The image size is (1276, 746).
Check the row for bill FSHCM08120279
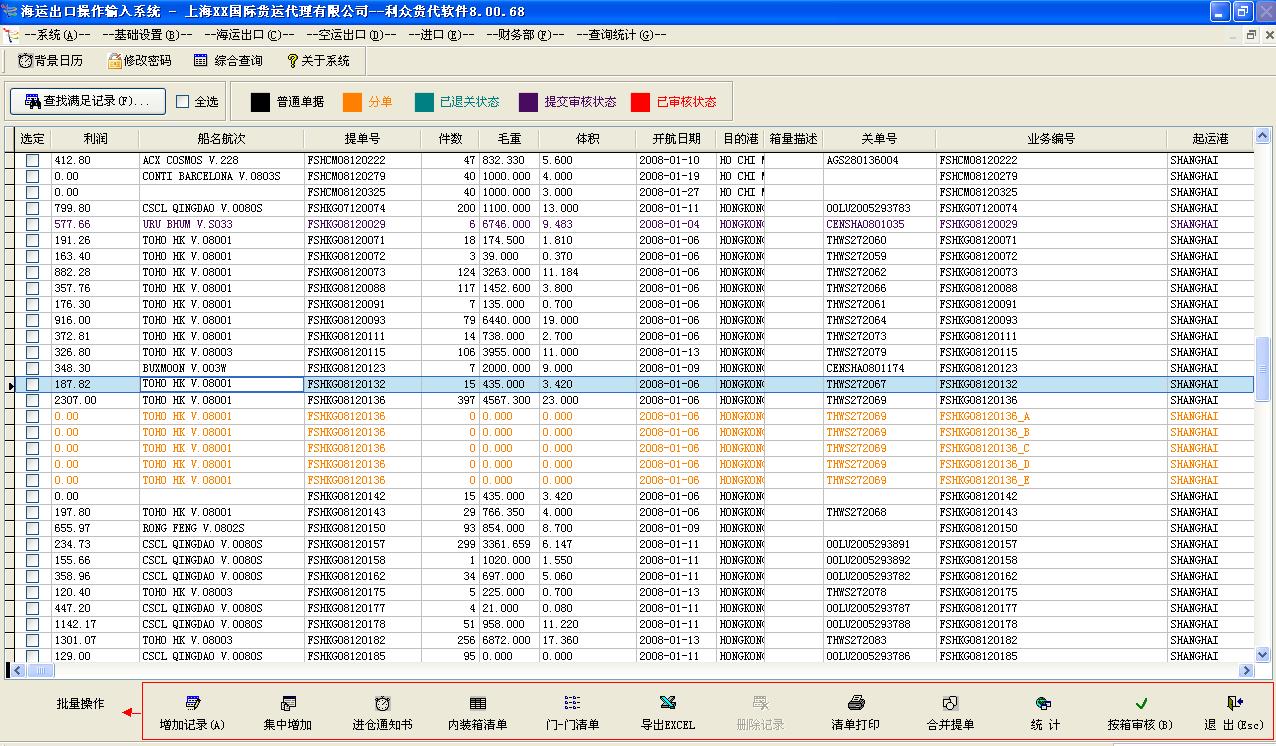33,176
